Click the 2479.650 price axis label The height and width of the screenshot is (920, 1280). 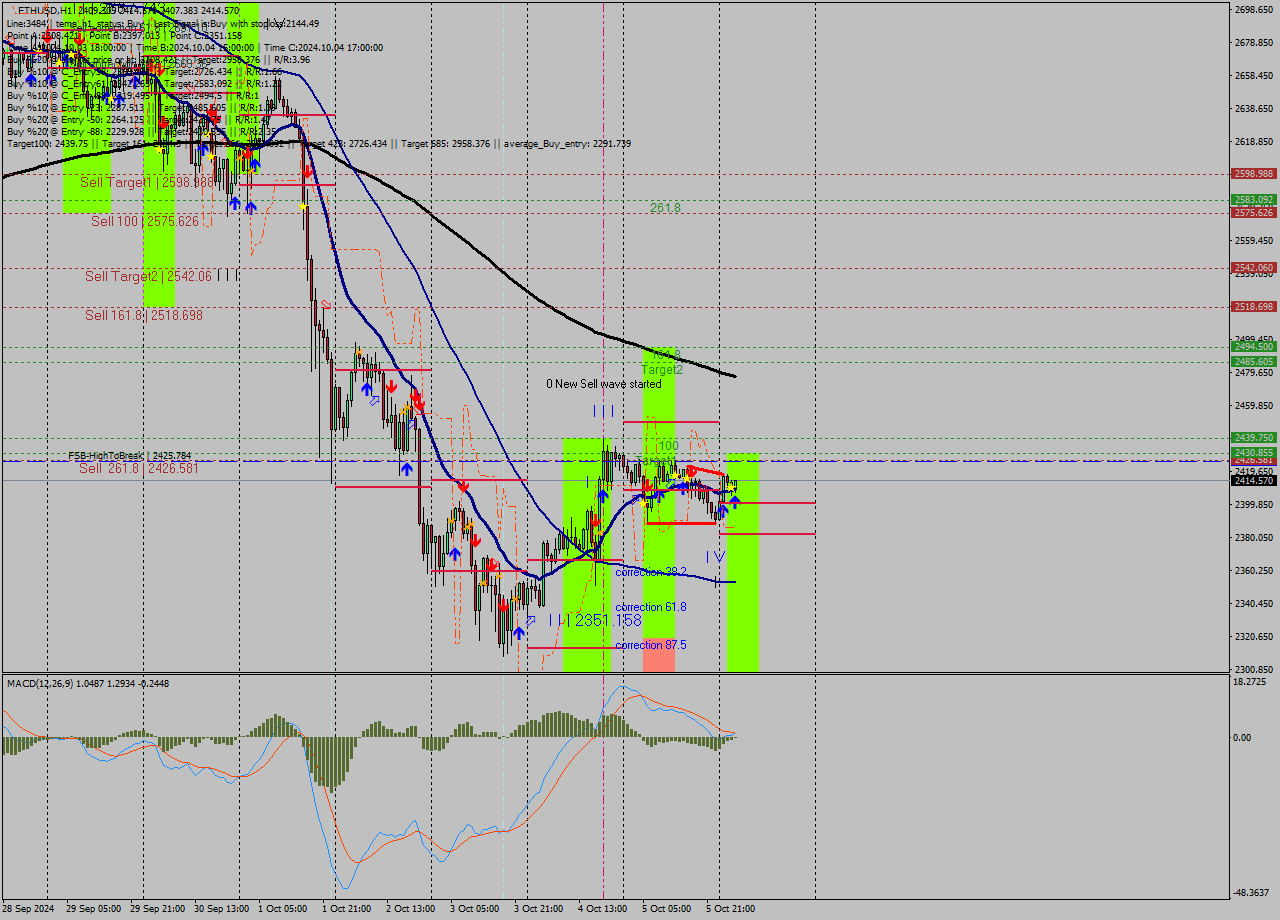(1254, 372)
